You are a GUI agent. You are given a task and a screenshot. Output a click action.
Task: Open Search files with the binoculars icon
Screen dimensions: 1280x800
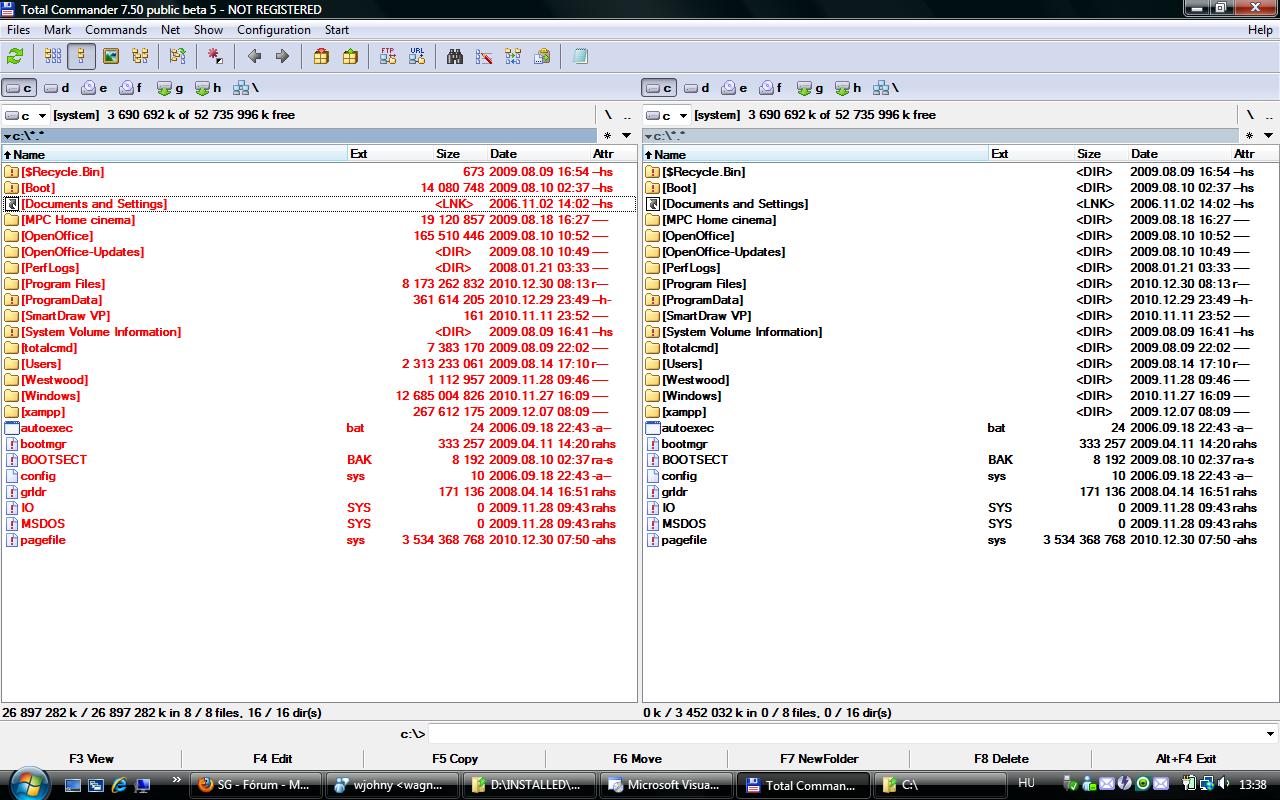[x=455, y=57]
